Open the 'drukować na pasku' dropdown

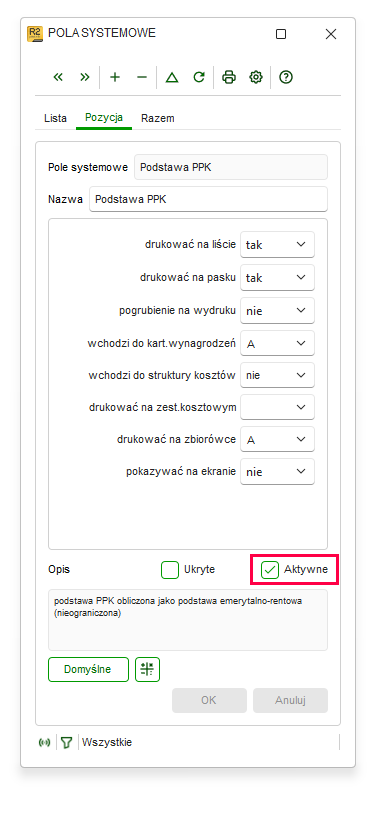pyautogui.click(x=277, y=277)
